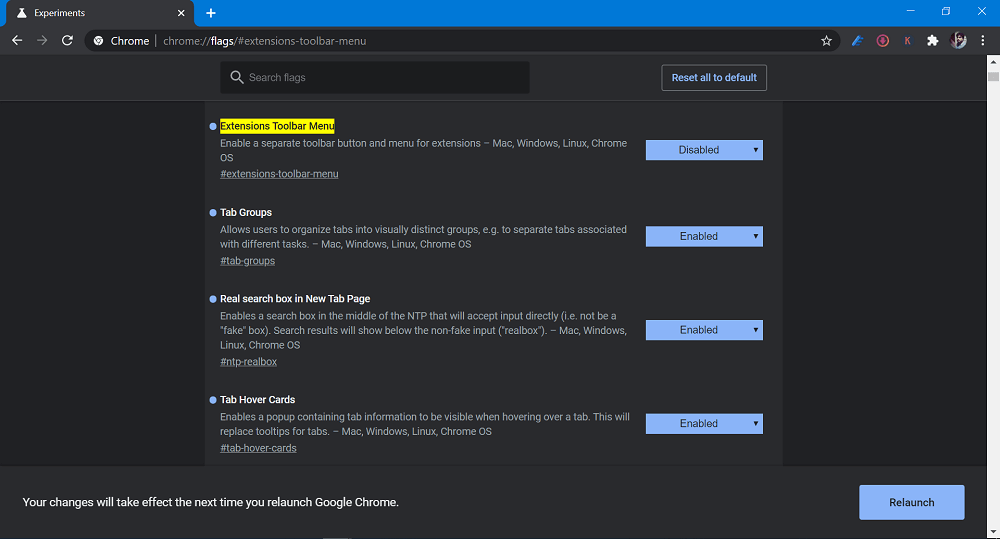1000x539 pixels.
Task: Click the Tab Hover Cards heading
Action: pyautogui.click(x=257, y=399)
